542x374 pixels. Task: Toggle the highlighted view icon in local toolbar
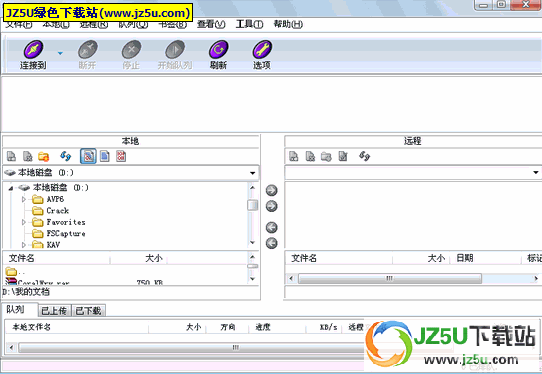pos(88,156)
